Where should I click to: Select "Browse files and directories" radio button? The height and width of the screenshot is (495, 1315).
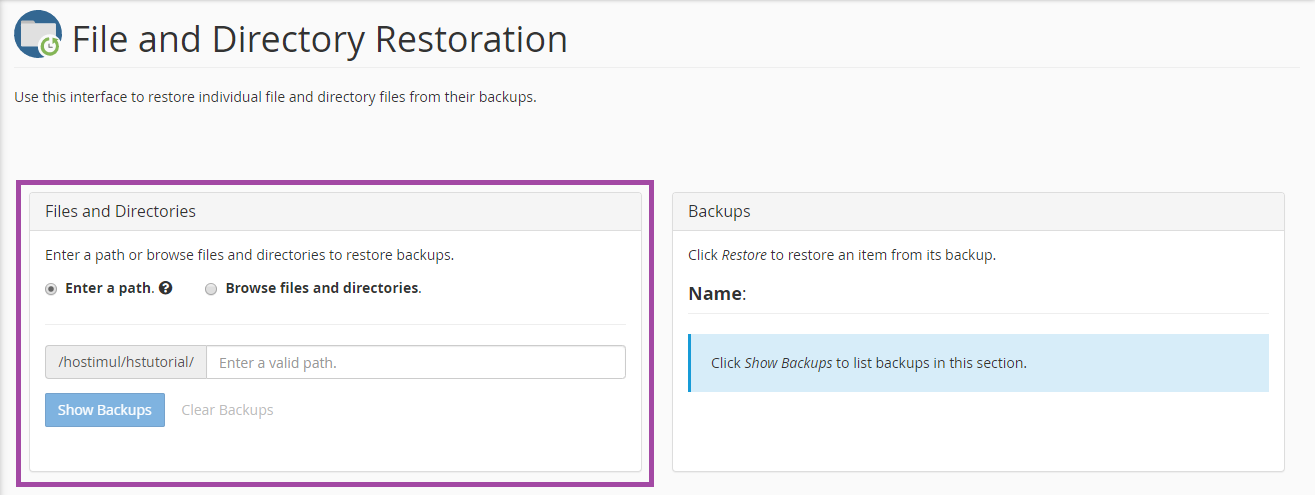tap(211, 289)
